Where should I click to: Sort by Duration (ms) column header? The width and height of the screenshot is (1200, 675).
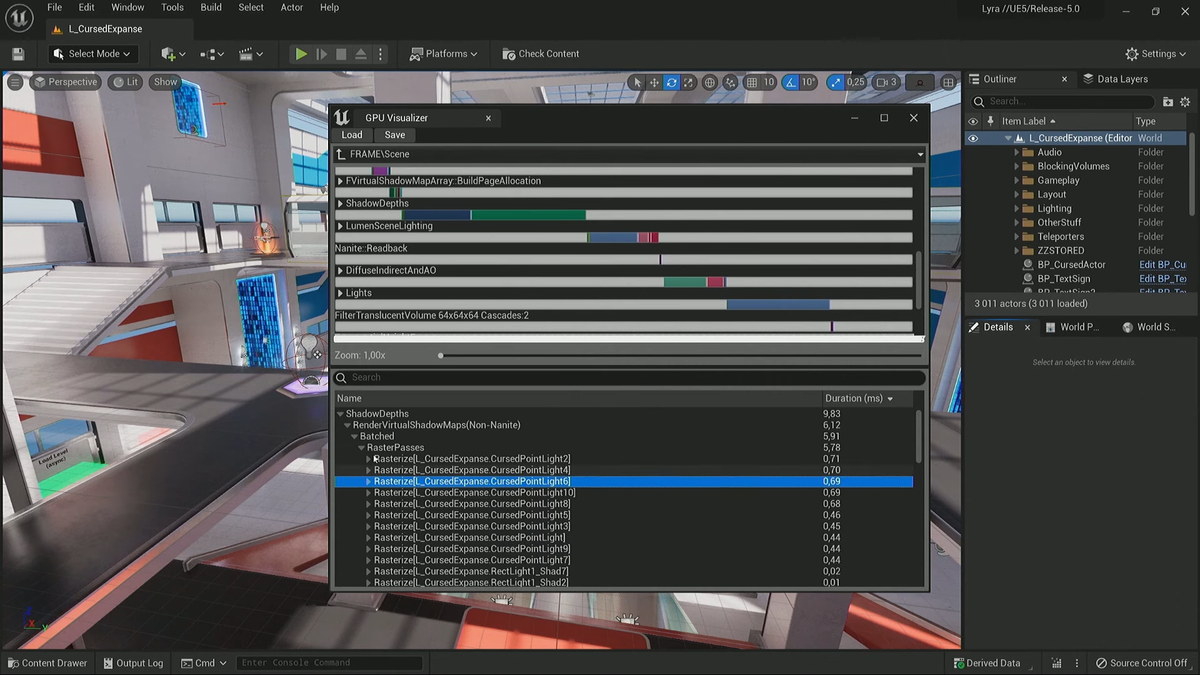(859, 398)
